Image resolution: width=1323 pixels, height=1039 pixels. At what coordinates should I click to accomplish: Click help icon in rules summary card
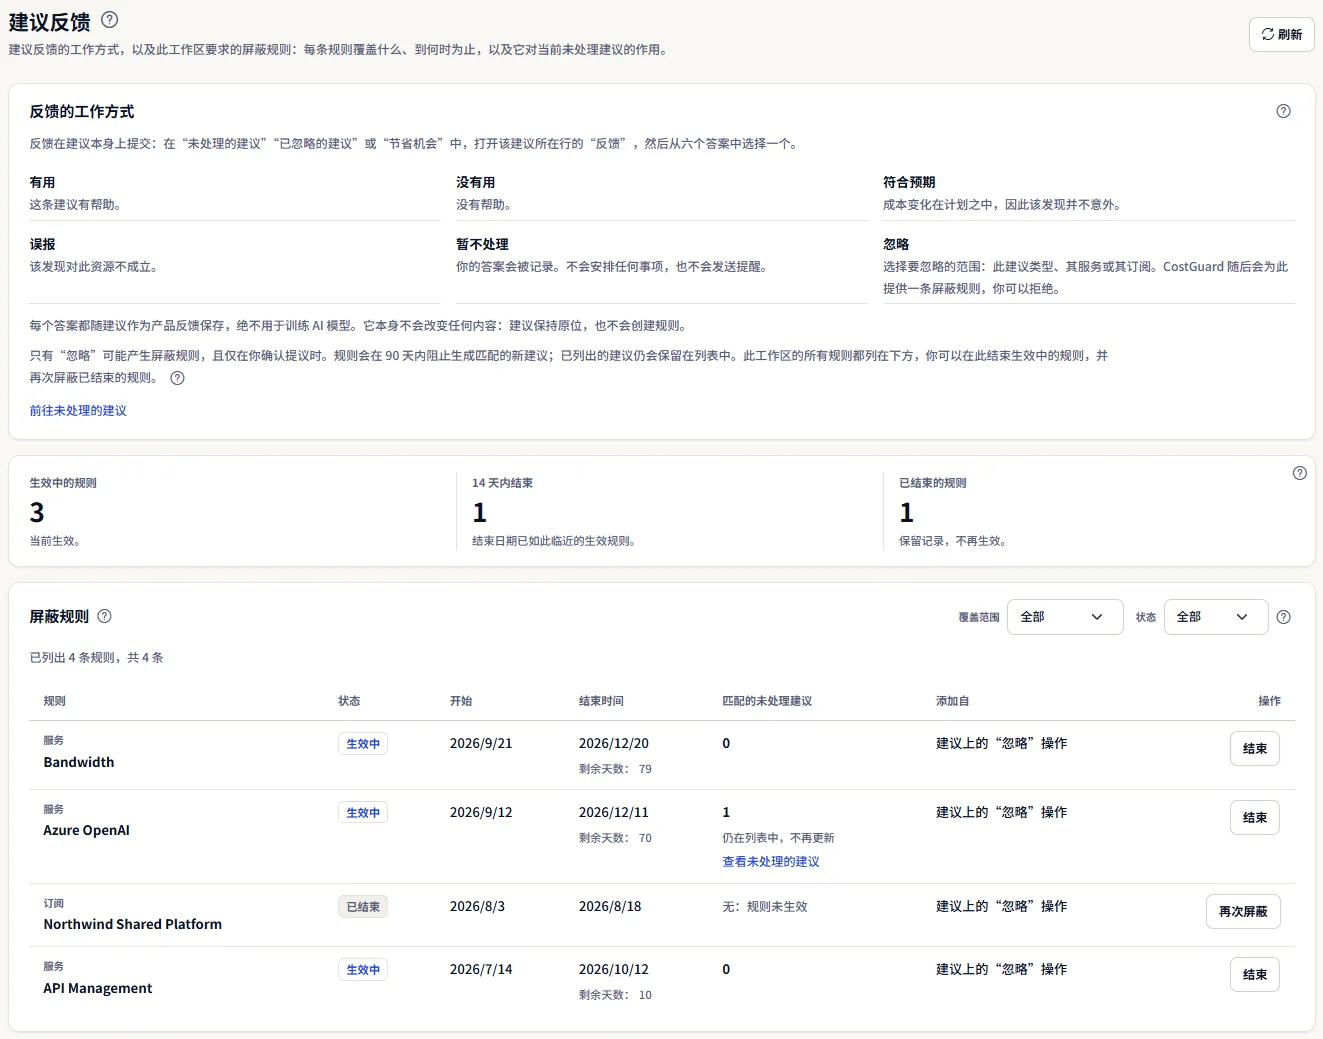pyautogui.click(x=1299, y=473)
